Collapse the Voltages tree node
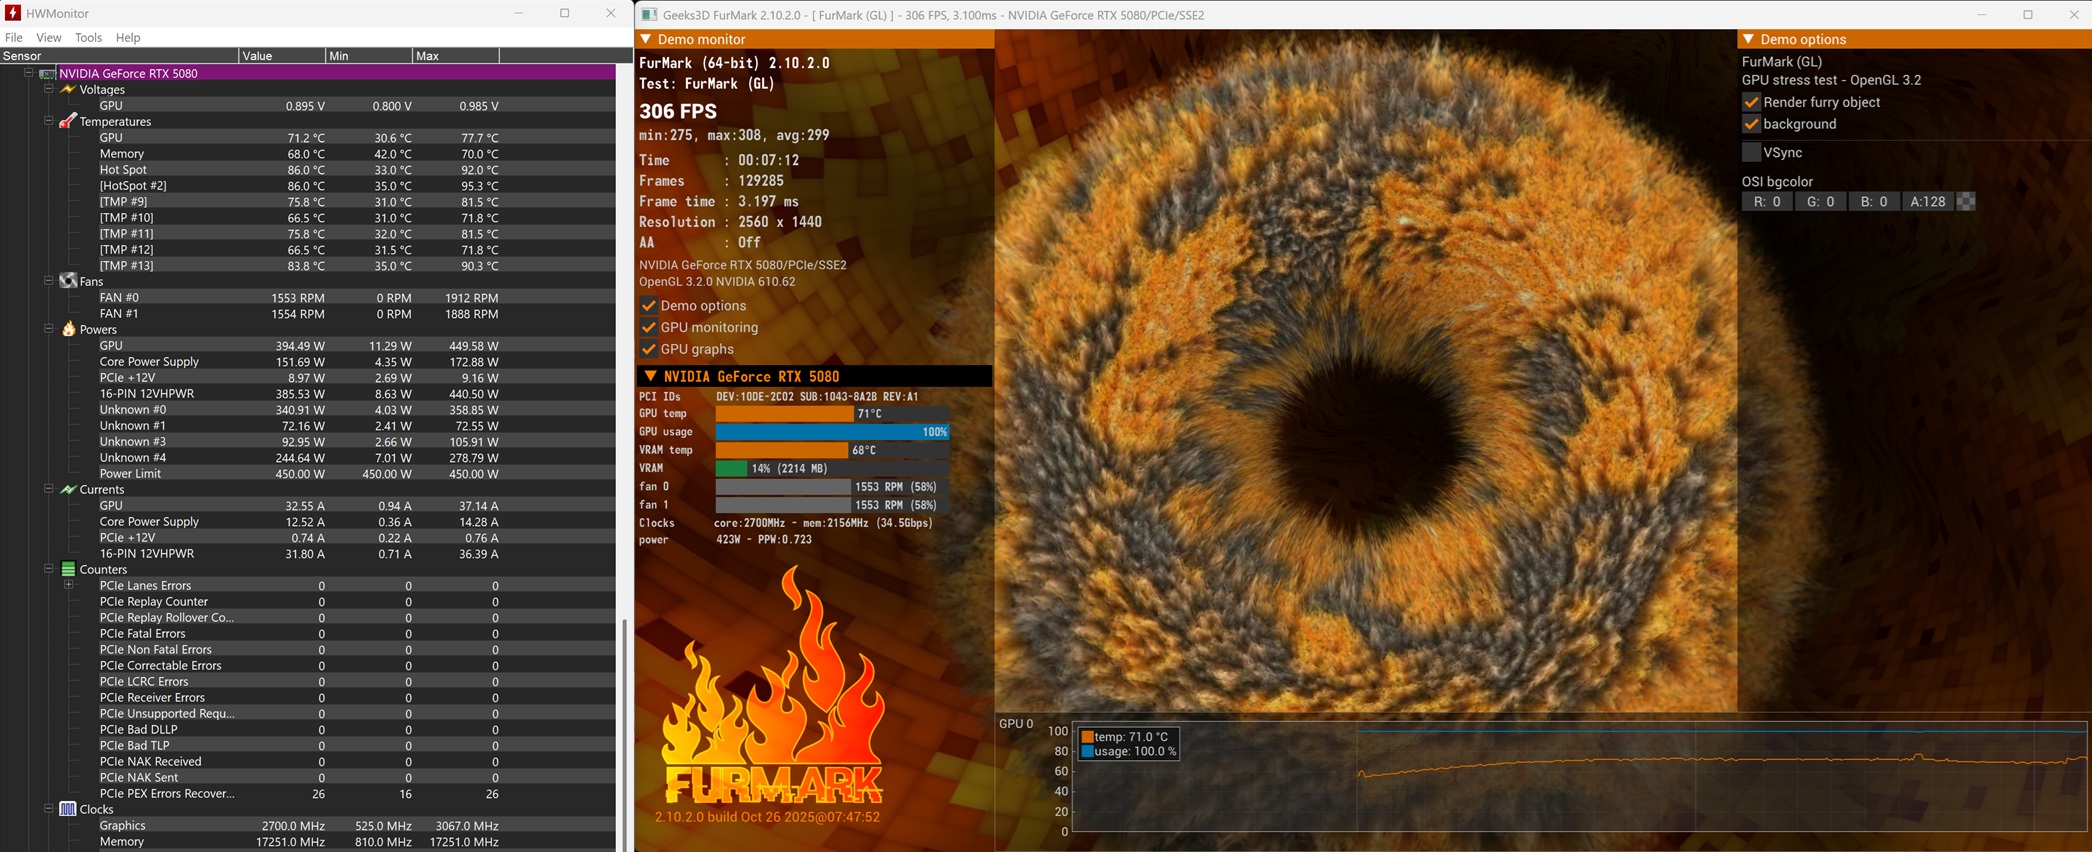The width and height of the screenshot is (2092, 852). pyautogui.click(x=48, y=89)
